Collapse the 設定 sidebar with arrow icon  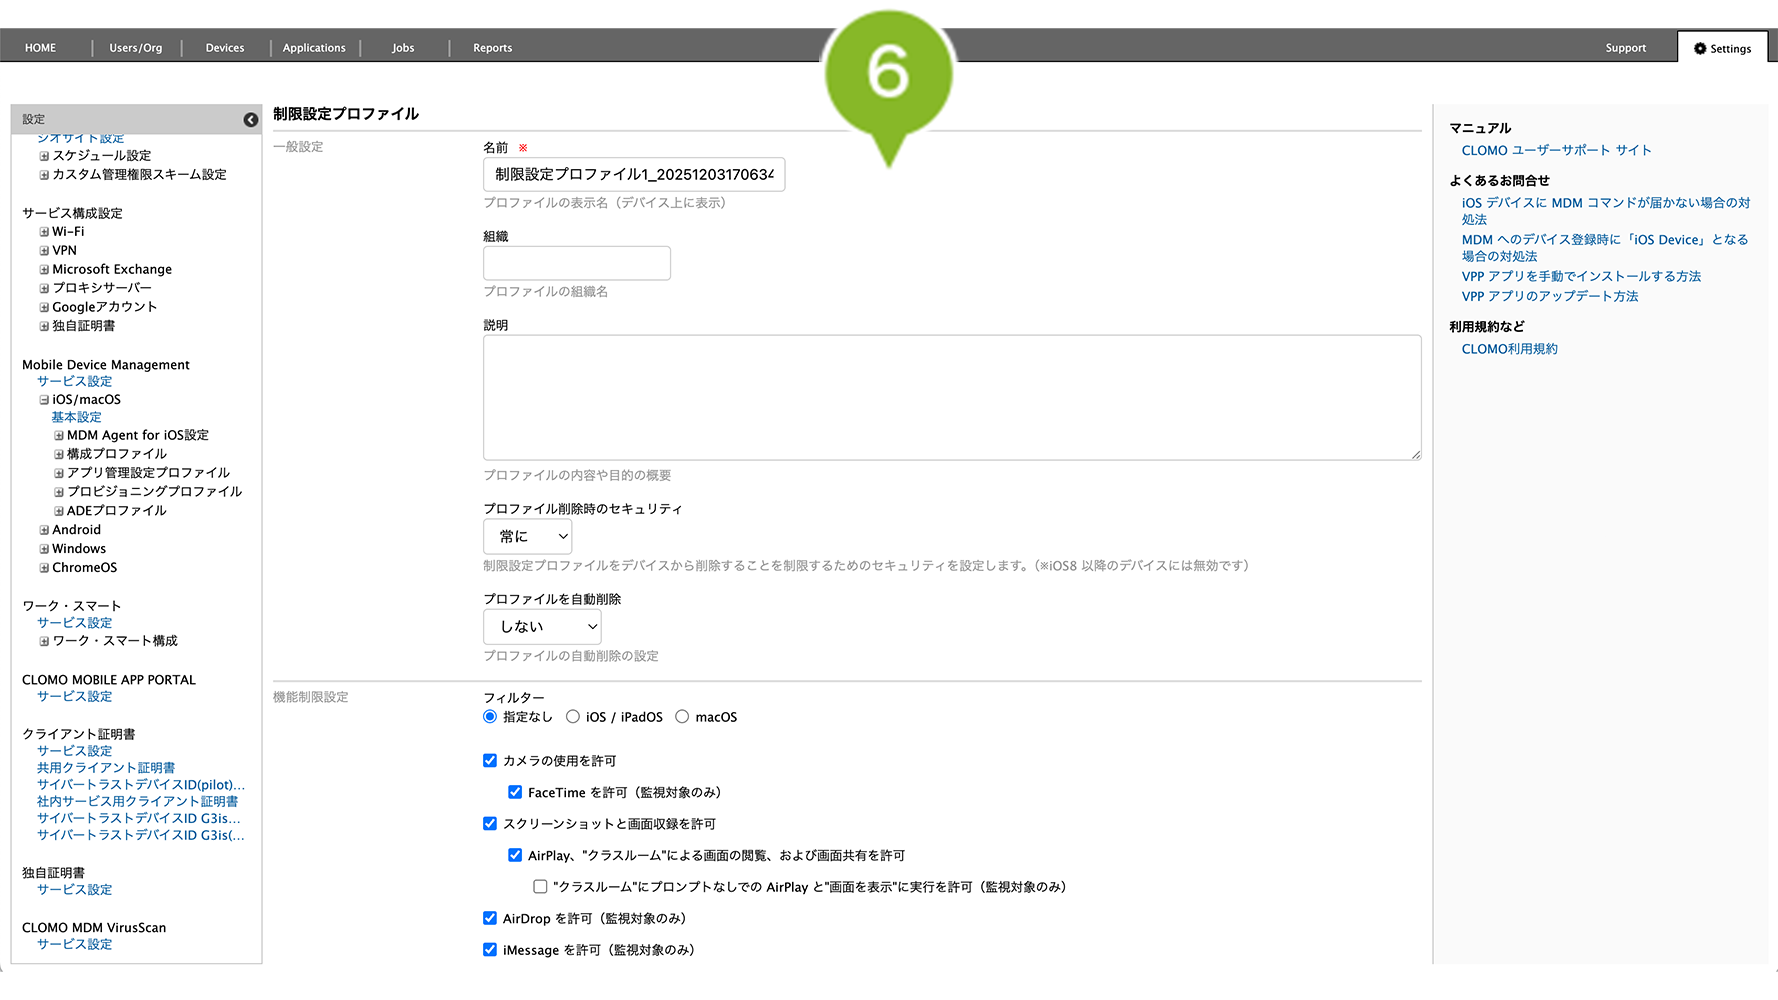(250, 120)
